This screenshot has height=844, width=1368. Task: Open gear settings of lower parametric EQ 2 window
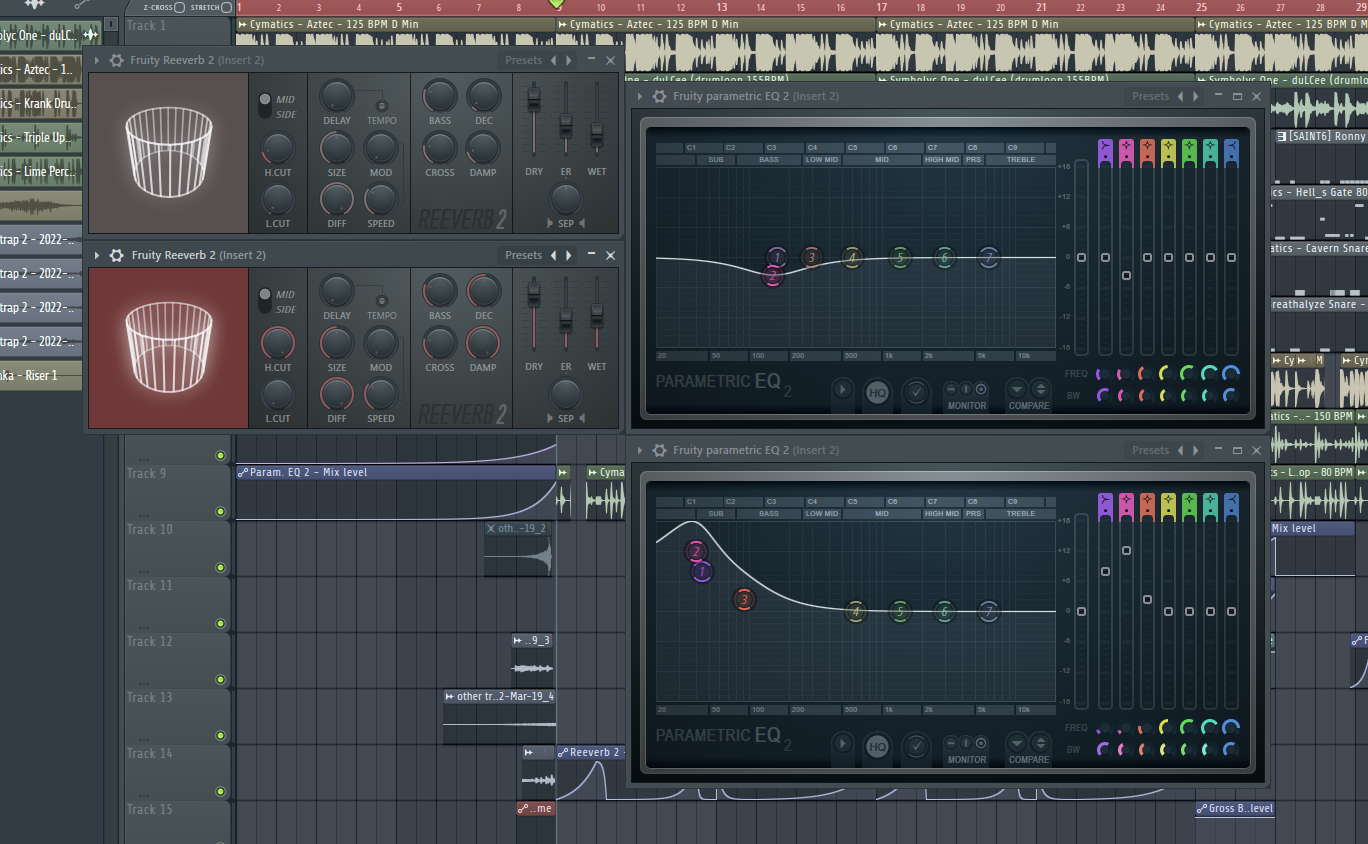tap(659, 451)
